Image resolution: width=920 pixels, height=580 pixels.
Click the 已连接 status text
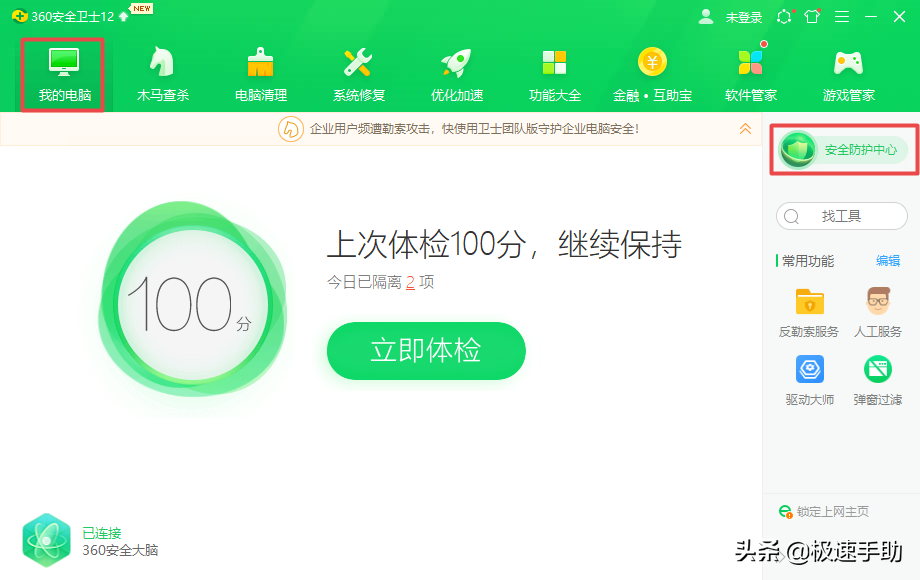pos(102,533)
